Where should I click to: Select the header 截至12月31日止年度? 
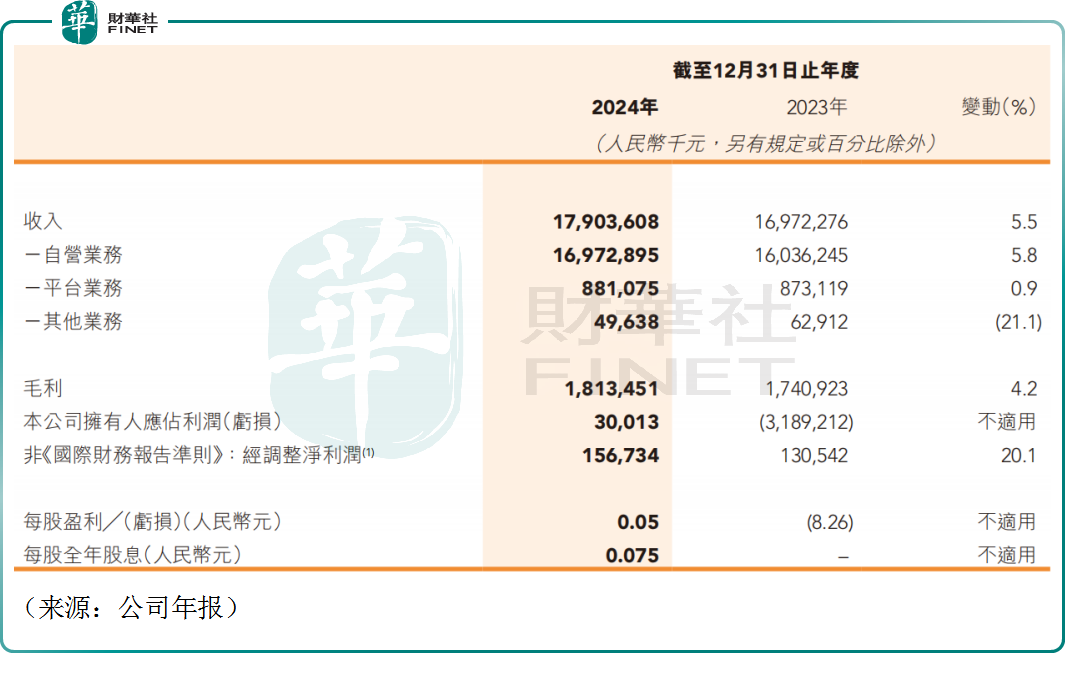(765, 71)
